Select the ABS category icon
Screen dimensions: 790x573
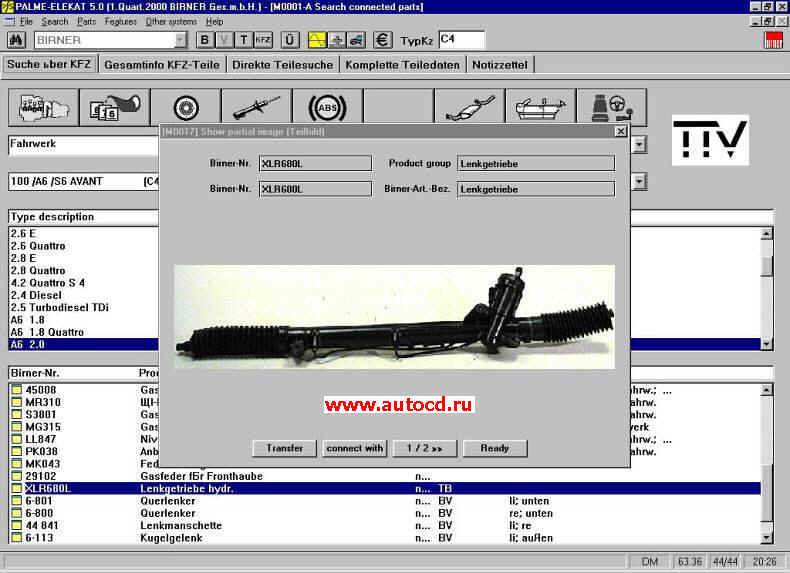328,107
